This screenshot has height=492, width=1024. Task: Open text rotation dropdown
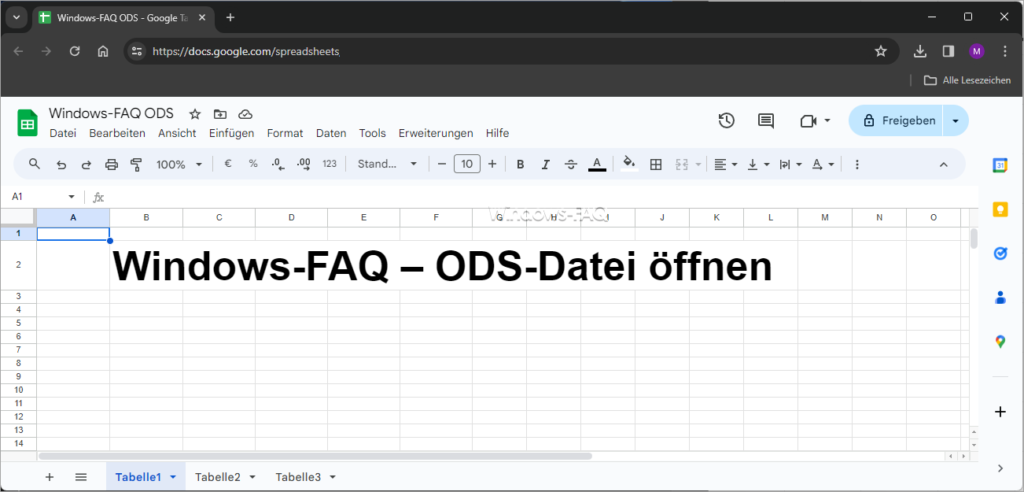pos(823,165)
